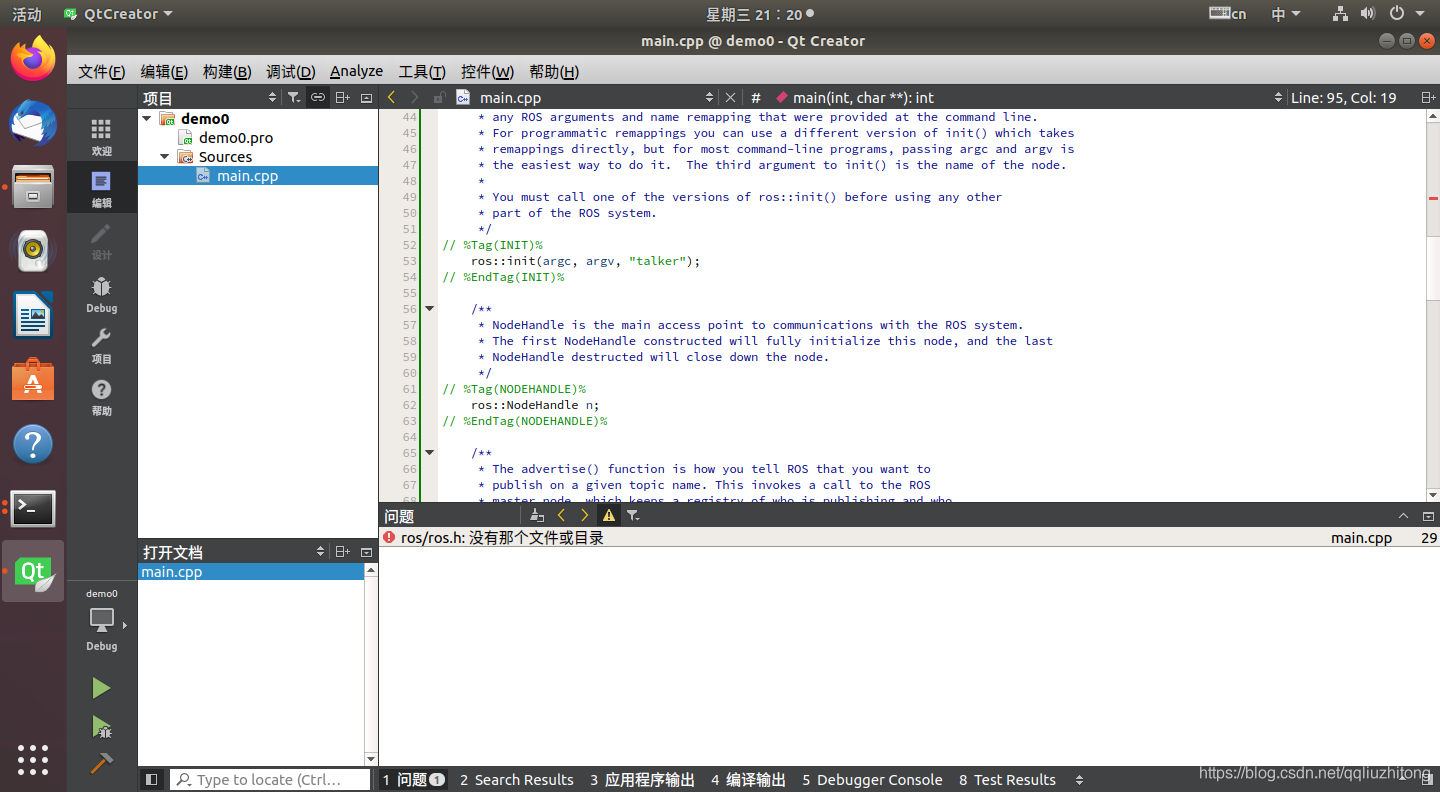Clear the issues list with broom icon
Image resolution: width=1440 pixels, height=792 pixels.
pos(537,515)
